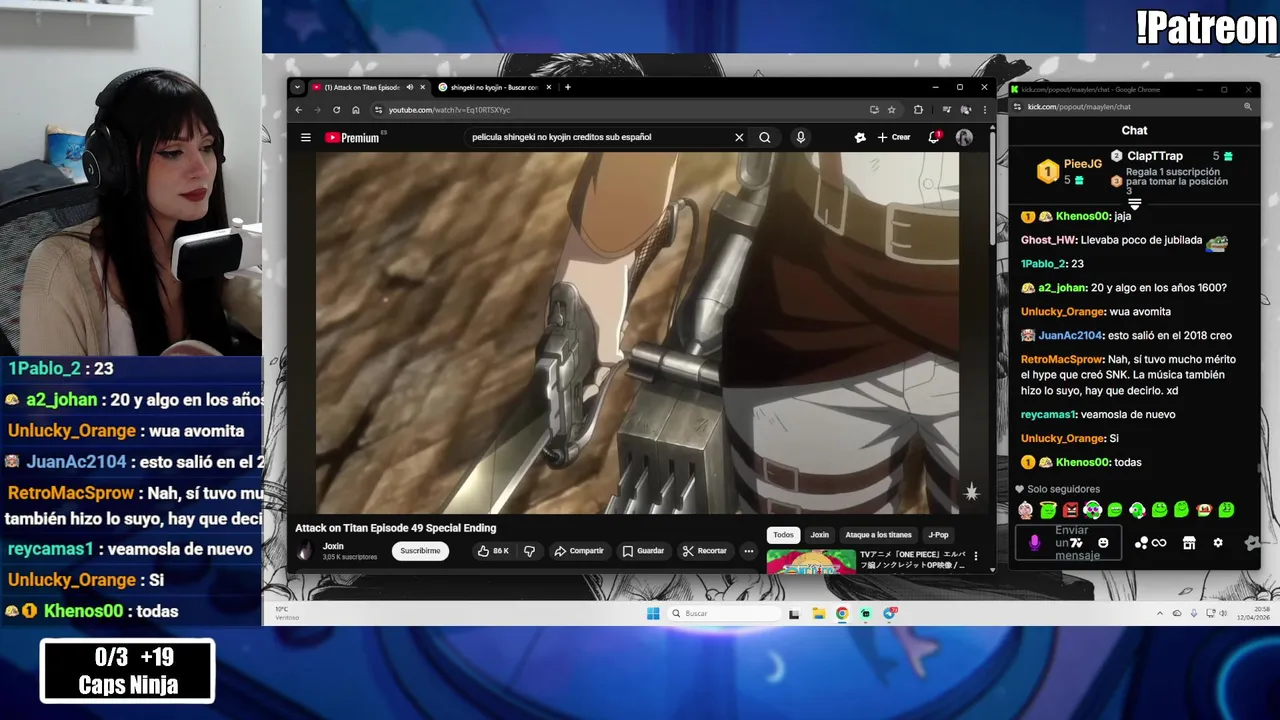Start voice search with the microphone

(800, 137)
